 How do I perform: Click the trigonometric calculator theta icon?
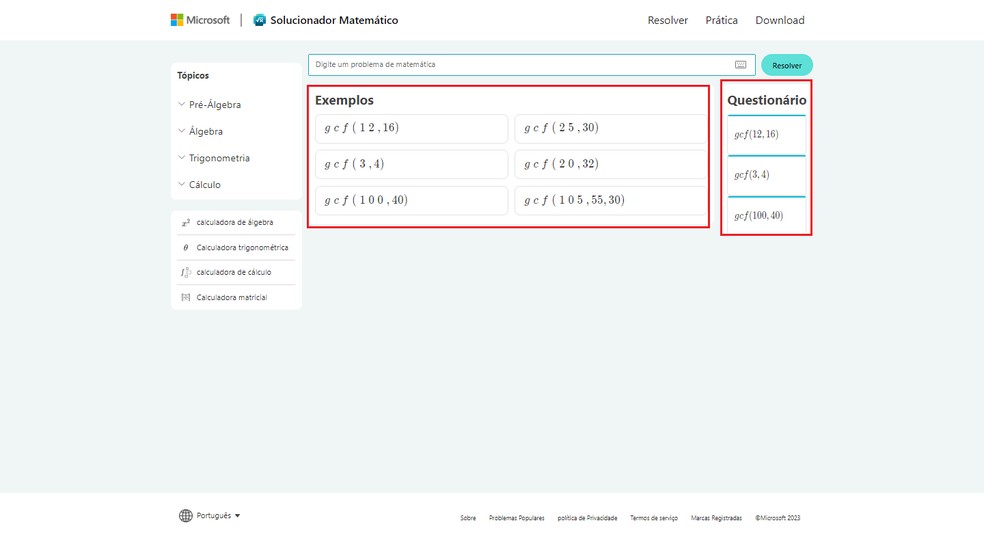pos(186,247)
